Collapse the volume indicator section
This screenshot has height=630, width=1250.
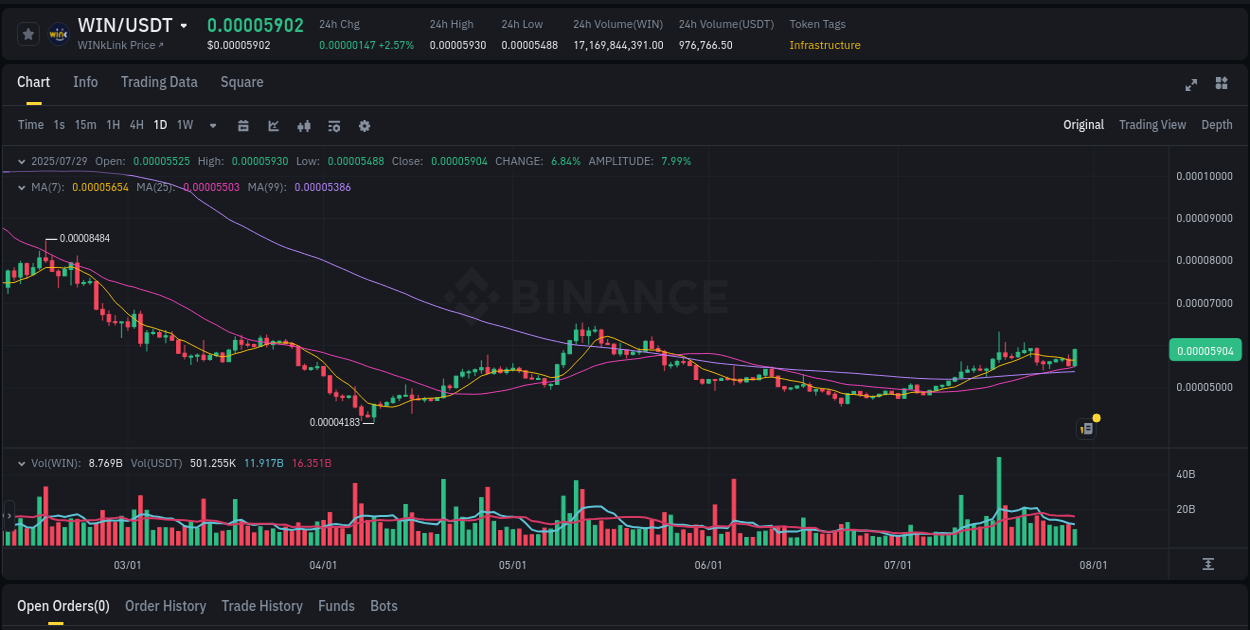tap(21, 463)
